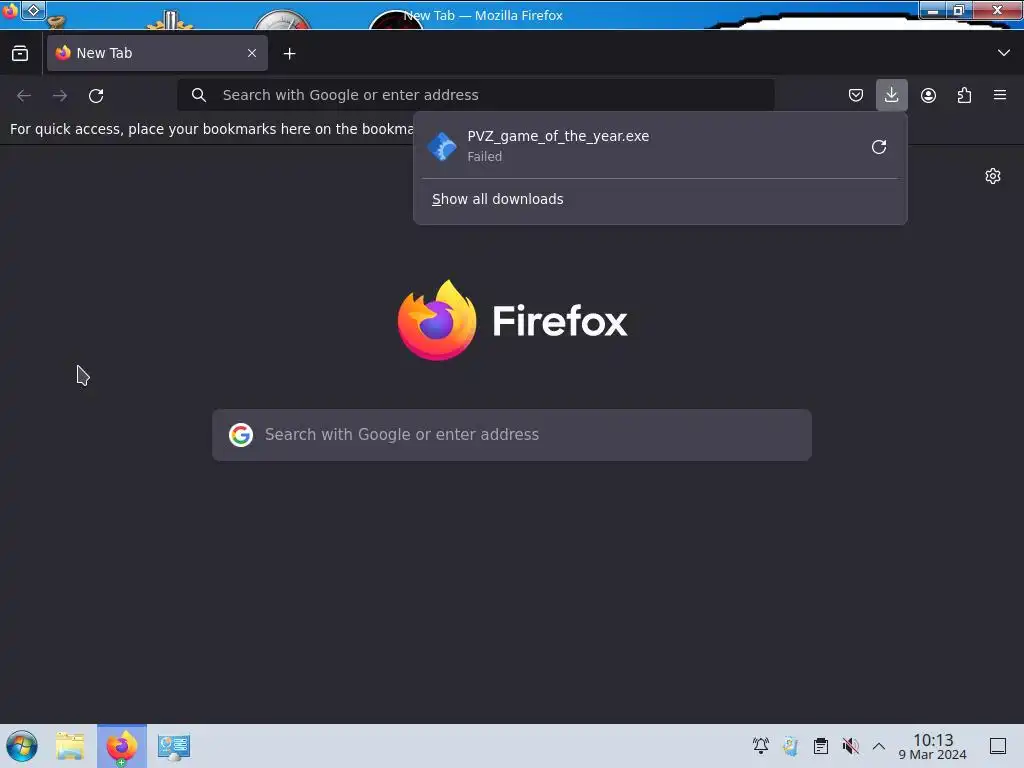Viewport: 1024px width, 768px height.
Task: Reload the current page
Action: point(96,95)
